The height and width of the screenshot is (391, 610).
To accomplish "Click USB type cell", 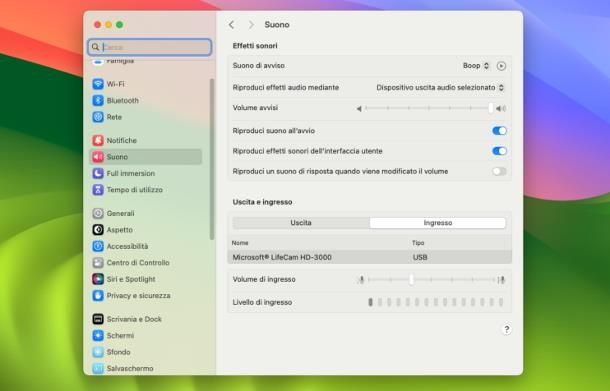I will (x=420, y=257).
